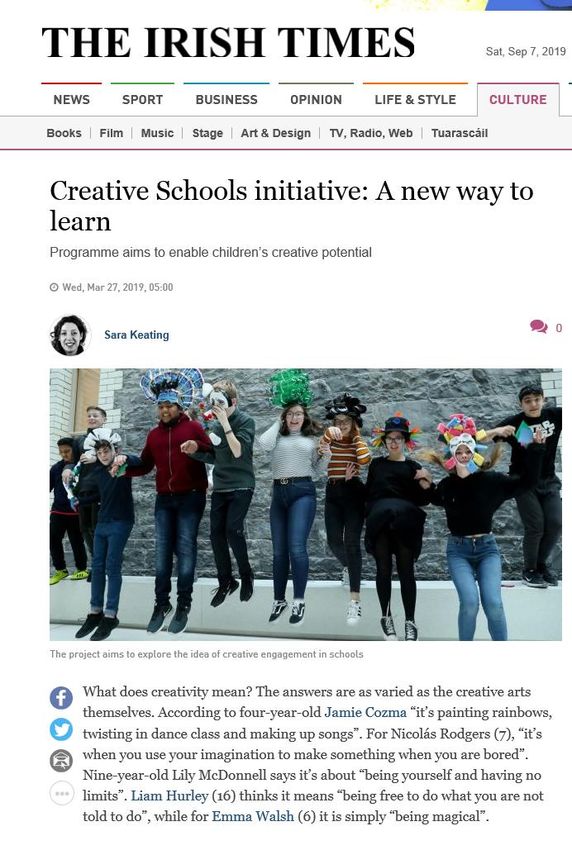Viewport: 572px width, 850px height.
Task: Select the Culture tab
Action: click(518, 100)
